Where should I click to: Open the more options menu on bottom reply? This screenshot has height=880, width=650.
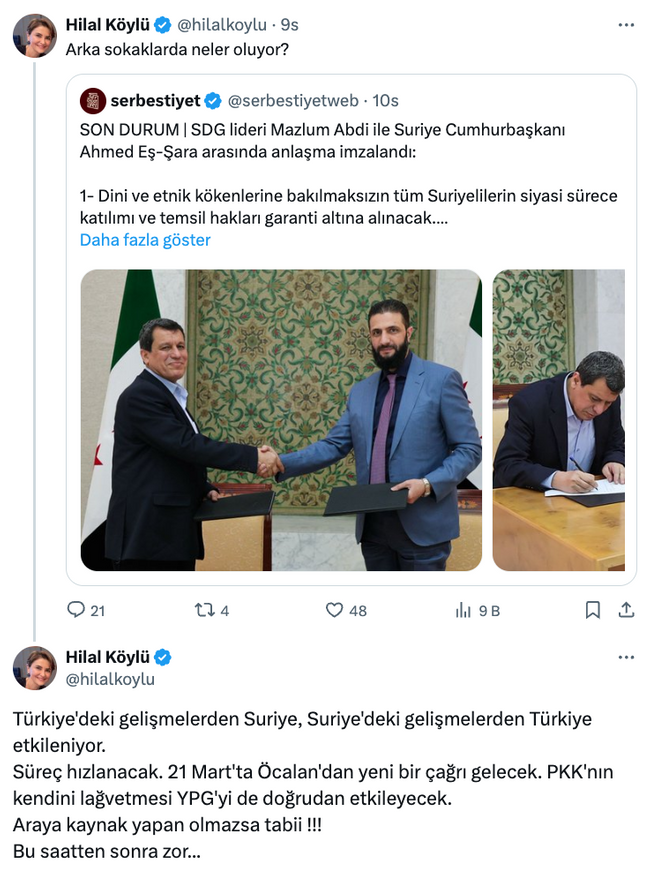pyautogui.click(x=628, y=658)
